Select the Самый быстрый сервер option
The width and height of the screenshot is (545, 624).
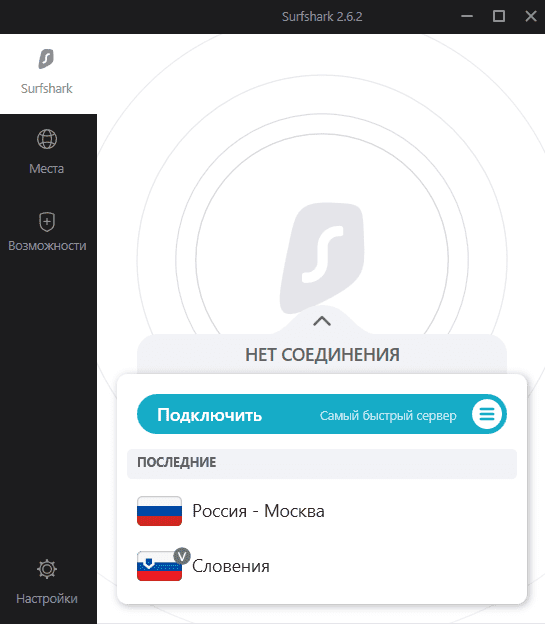click(x=388, y=415)
